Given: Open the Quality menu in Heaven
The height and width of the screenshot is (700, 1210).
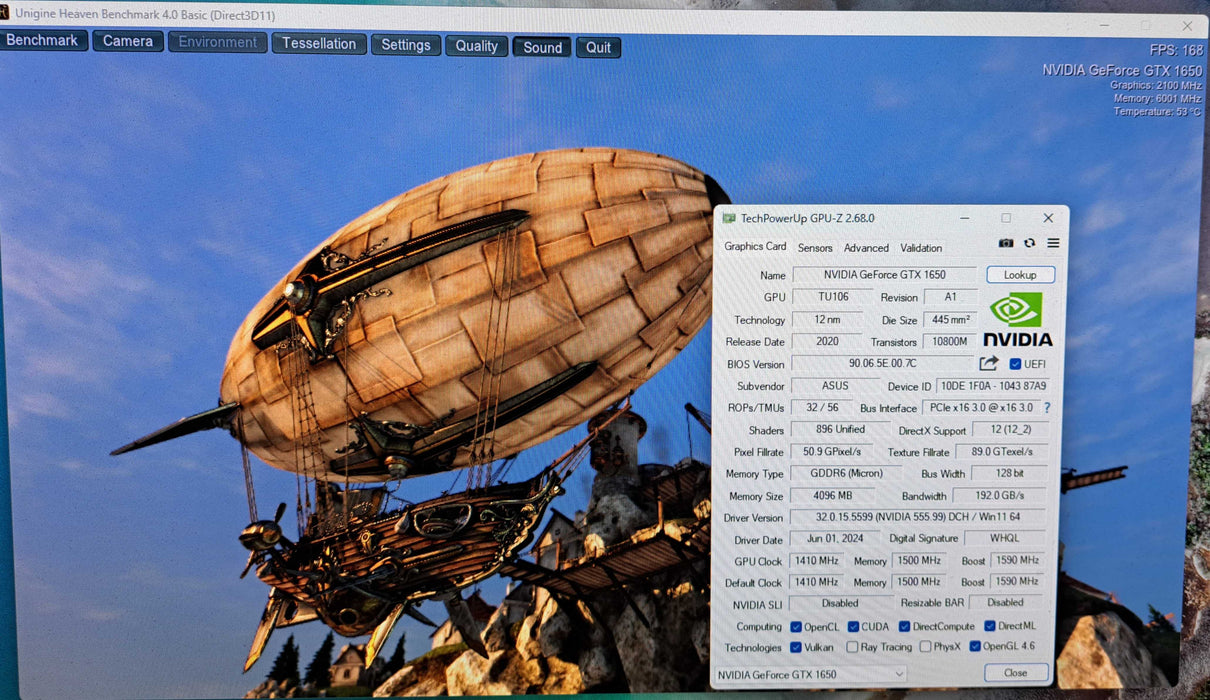Looking at the screenshot, I should [477, 46].
